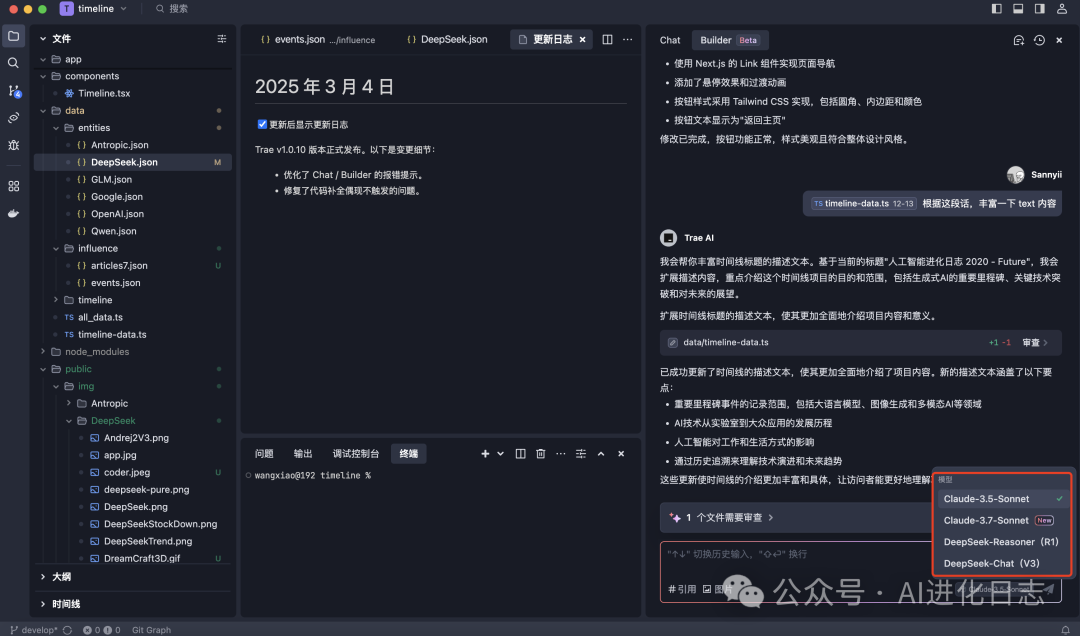This screenshot has height=636, width=1080.
Task: Expand the 大纲 section
Action: point(43,577)
